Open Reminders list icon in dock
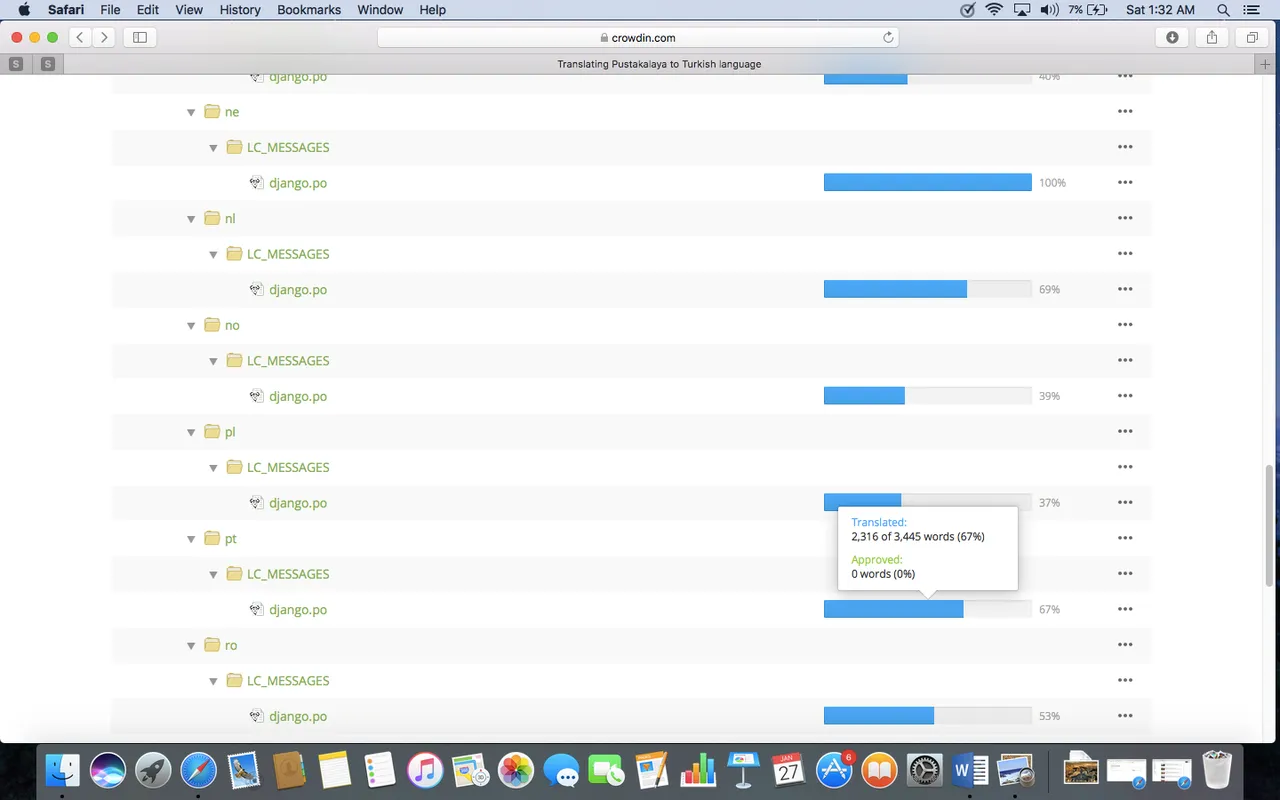This screenshot has width=1280, height=800. (379, 770)
